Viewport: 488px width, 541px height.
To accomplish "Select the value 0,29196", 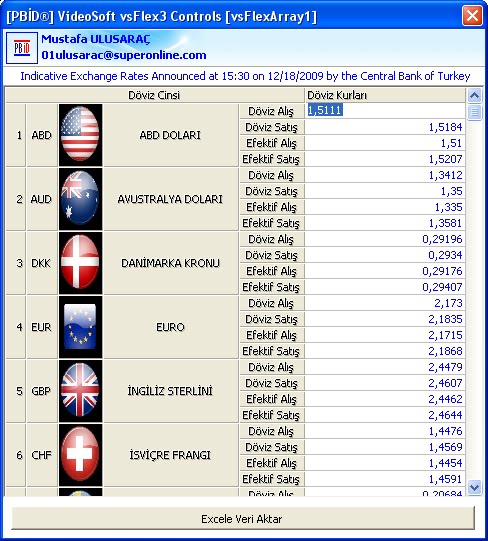I will pyautogui.click(x=385, y=239).
